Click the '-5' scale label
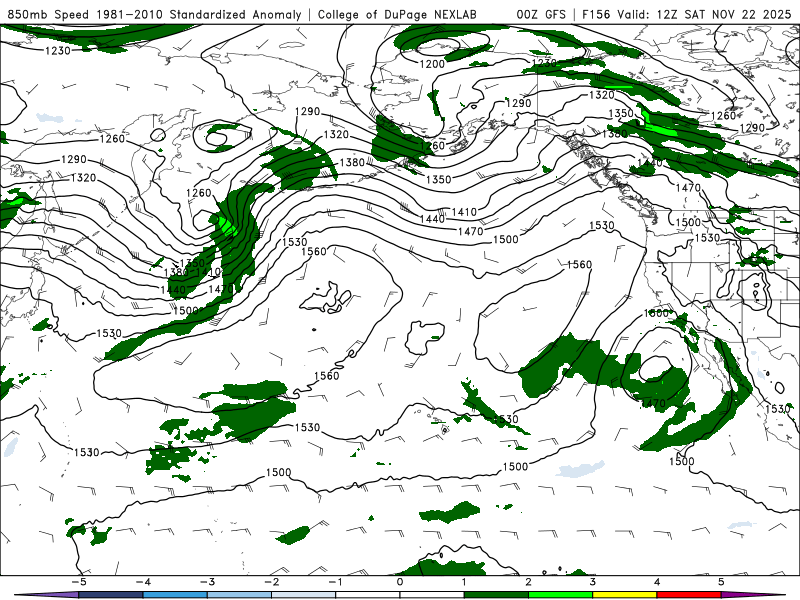The image size is (800, 600). (x=78, y=582)
